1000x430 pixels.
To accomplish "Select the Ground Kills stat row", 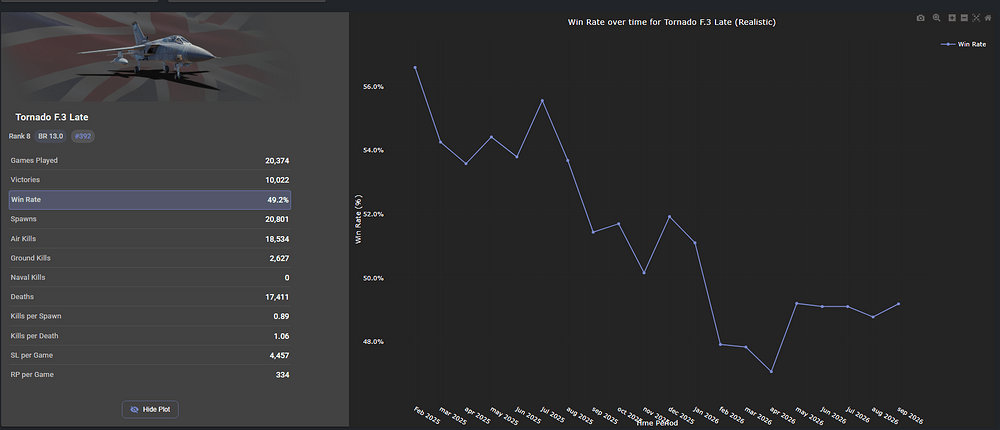I will tap(150, 258).
